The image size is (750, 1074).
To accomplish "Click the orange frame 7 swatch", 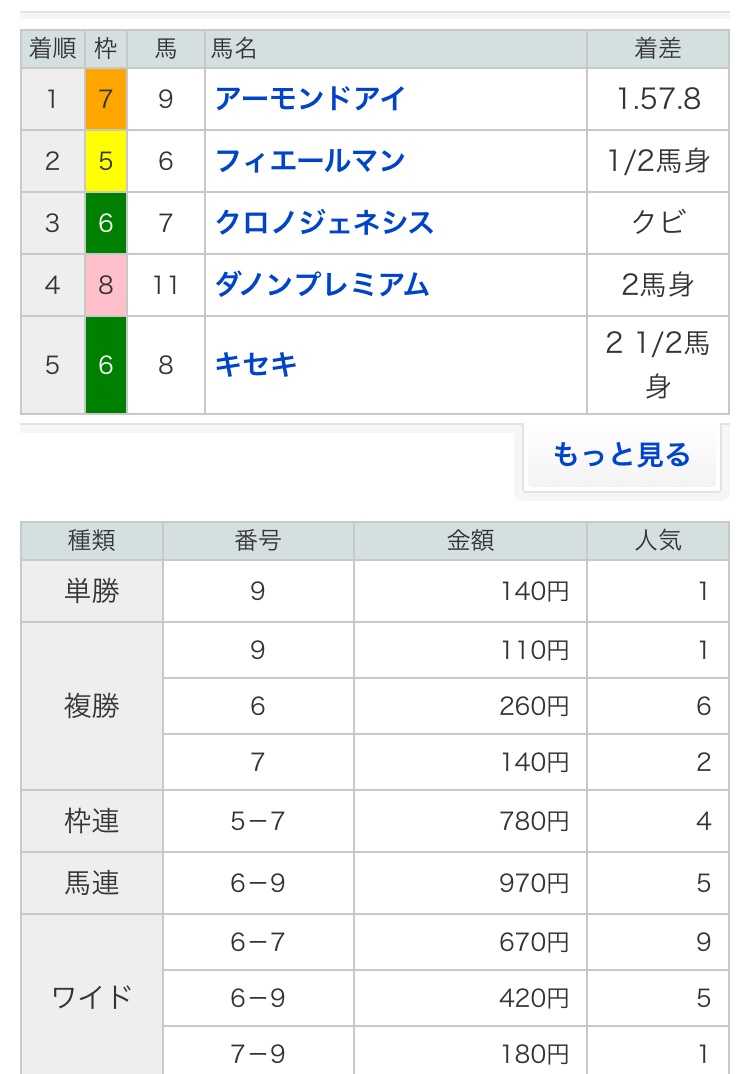I will [x=105, y=99].
